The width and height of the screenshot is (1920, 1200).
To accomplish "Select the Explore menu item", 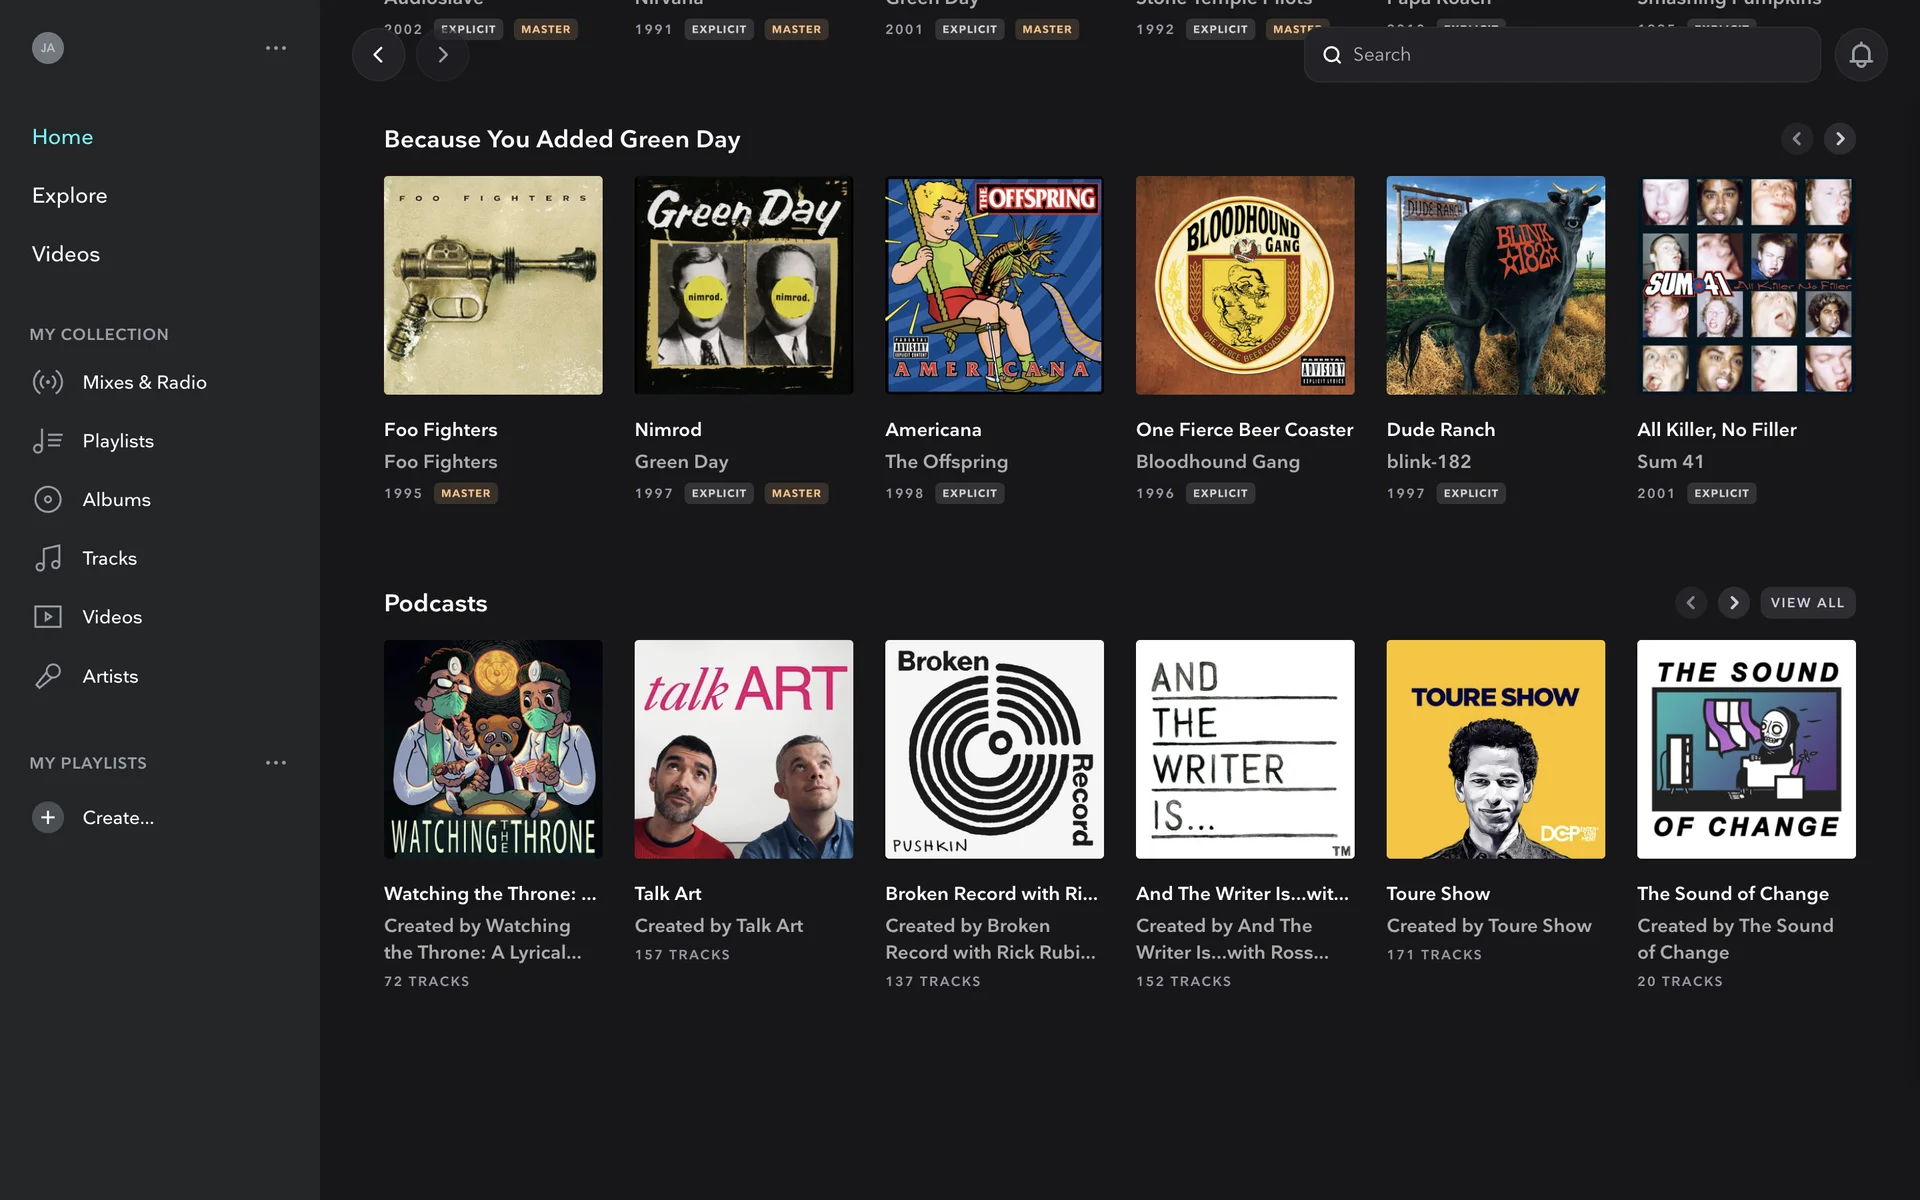I will coord(69,195).
